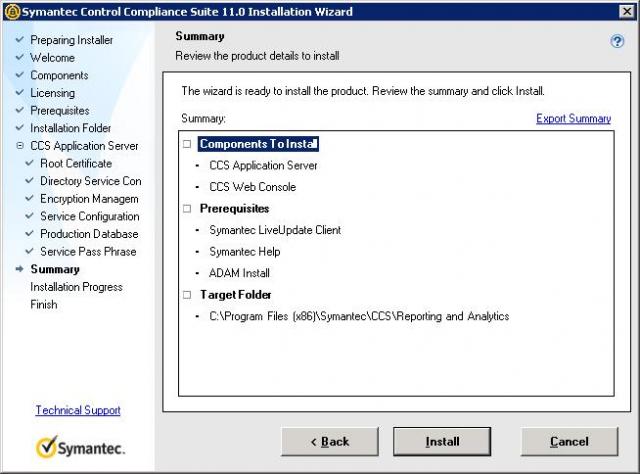Select the CCS Application Server step label
The height and width of the screenshot is (474, 640).
click(x=84, y=146)
